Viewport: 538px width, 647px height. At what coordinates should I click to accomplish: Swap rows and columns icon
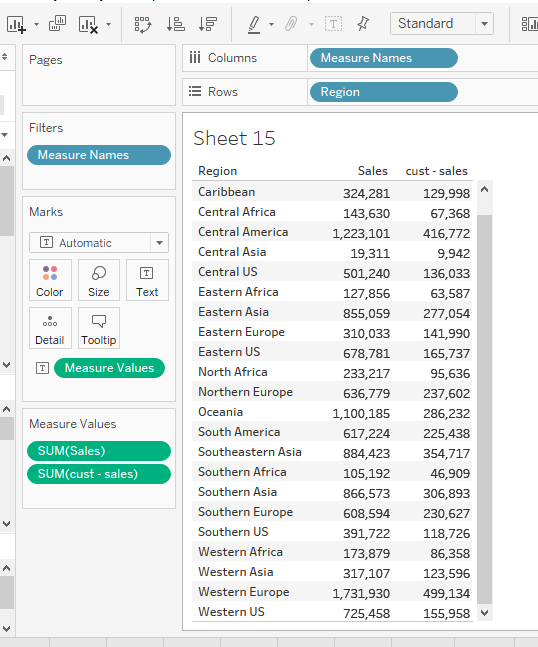(143, 24)
